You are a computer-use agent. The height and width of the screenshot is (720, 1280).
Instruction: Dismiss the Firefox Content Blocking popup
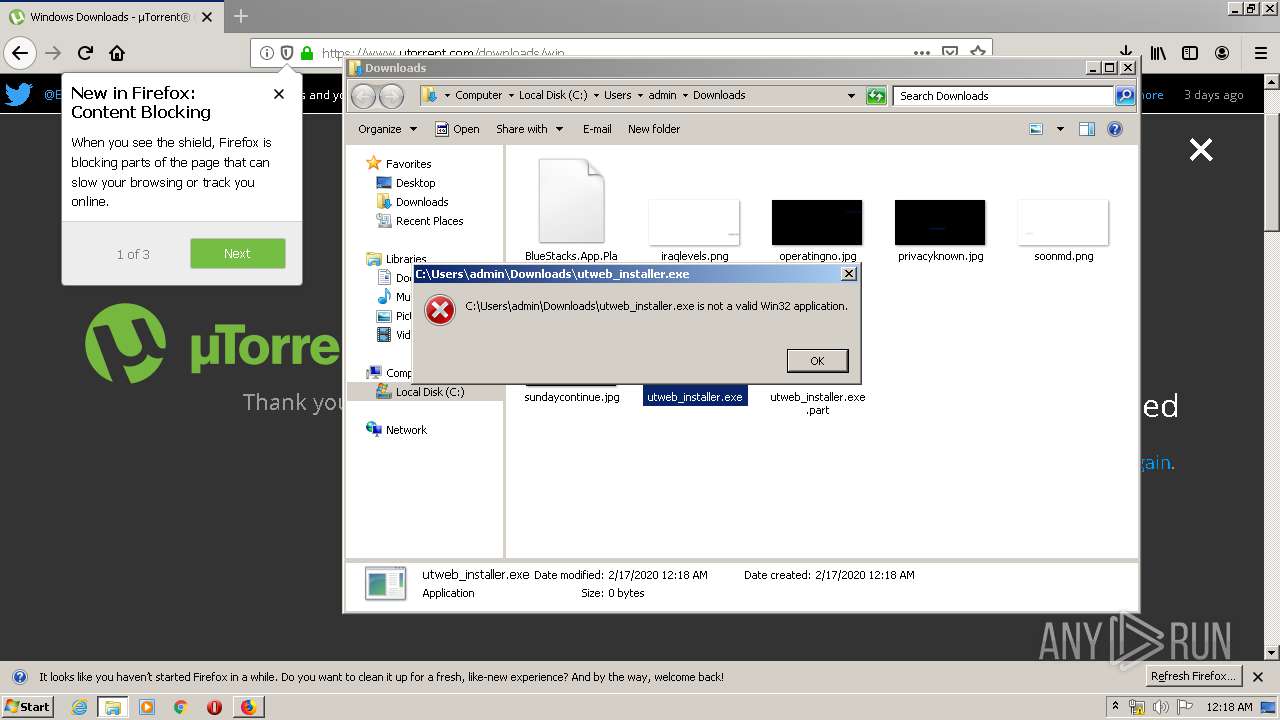(x=279, y=94)
